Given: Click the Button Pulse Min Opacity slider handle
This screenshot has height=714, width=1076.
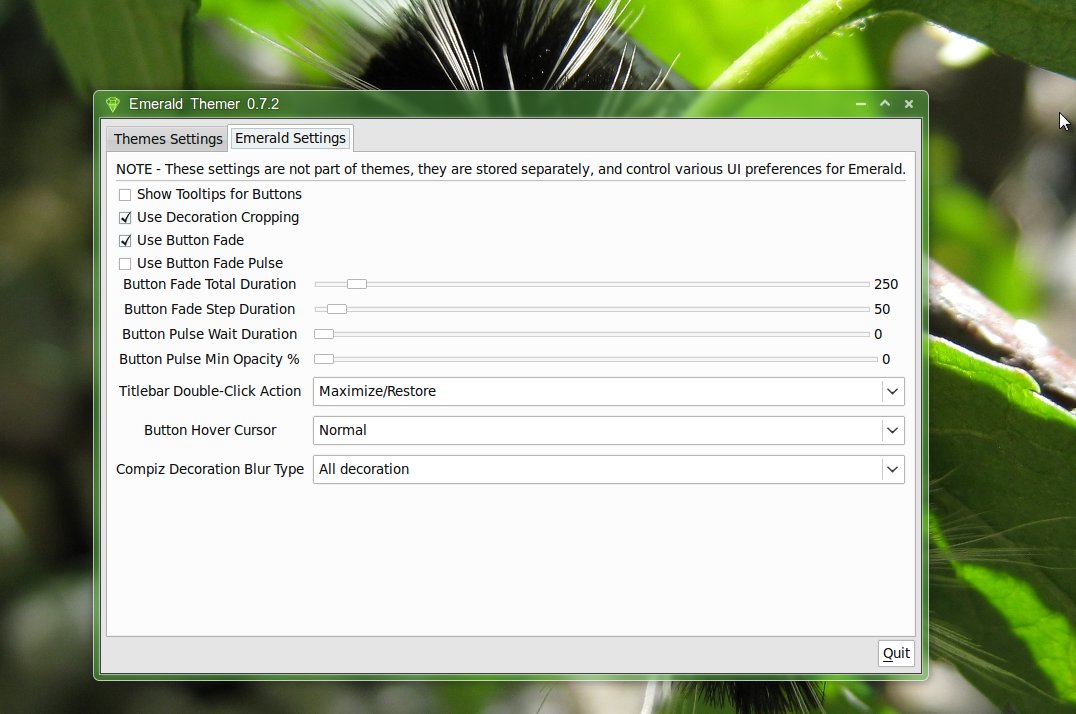Looking at the screenshot, I should click(x=324, y=359).
